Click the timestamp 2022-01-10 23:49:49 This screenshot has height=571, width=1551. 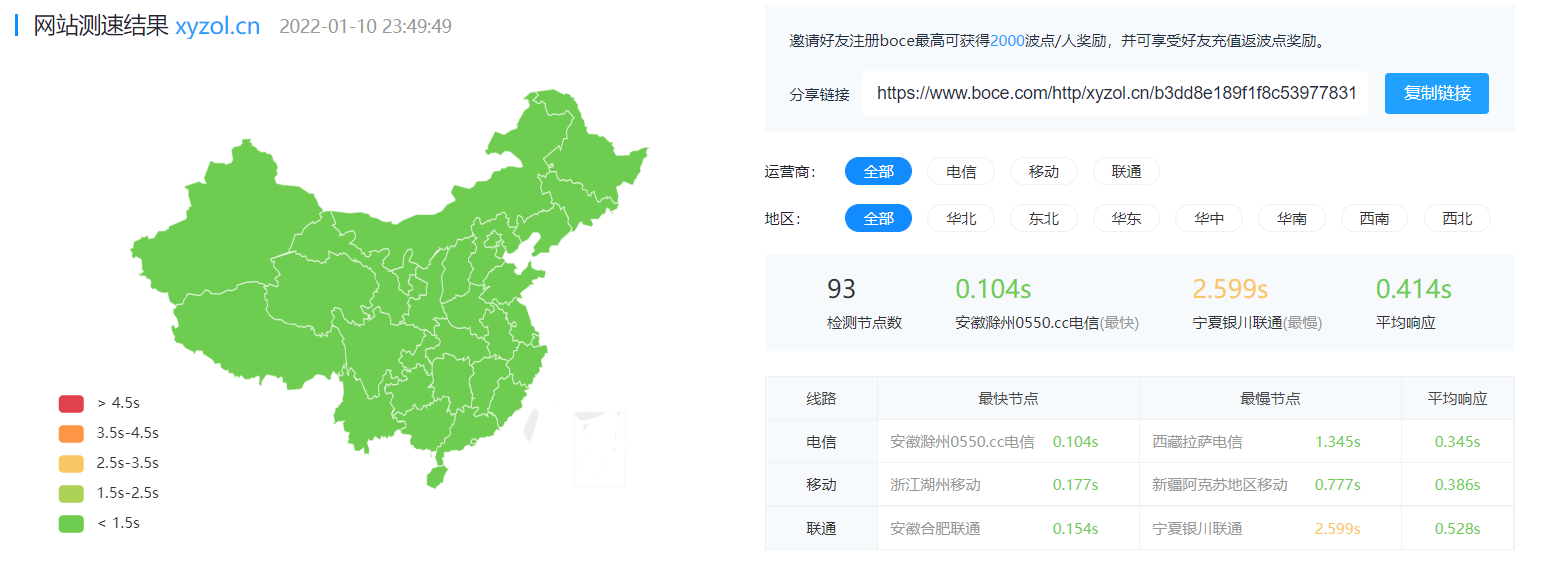click(365, 26)
